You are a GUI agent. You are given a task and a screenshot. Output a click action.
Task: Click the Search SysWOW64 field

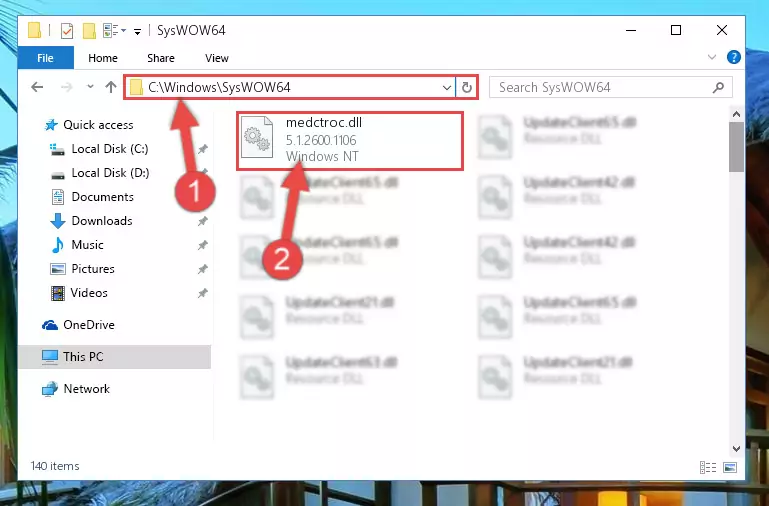611,87
